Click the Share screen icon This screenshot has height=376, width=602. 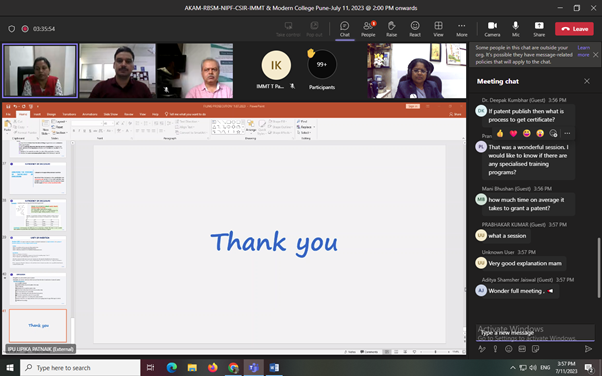(x=539, y=29)
